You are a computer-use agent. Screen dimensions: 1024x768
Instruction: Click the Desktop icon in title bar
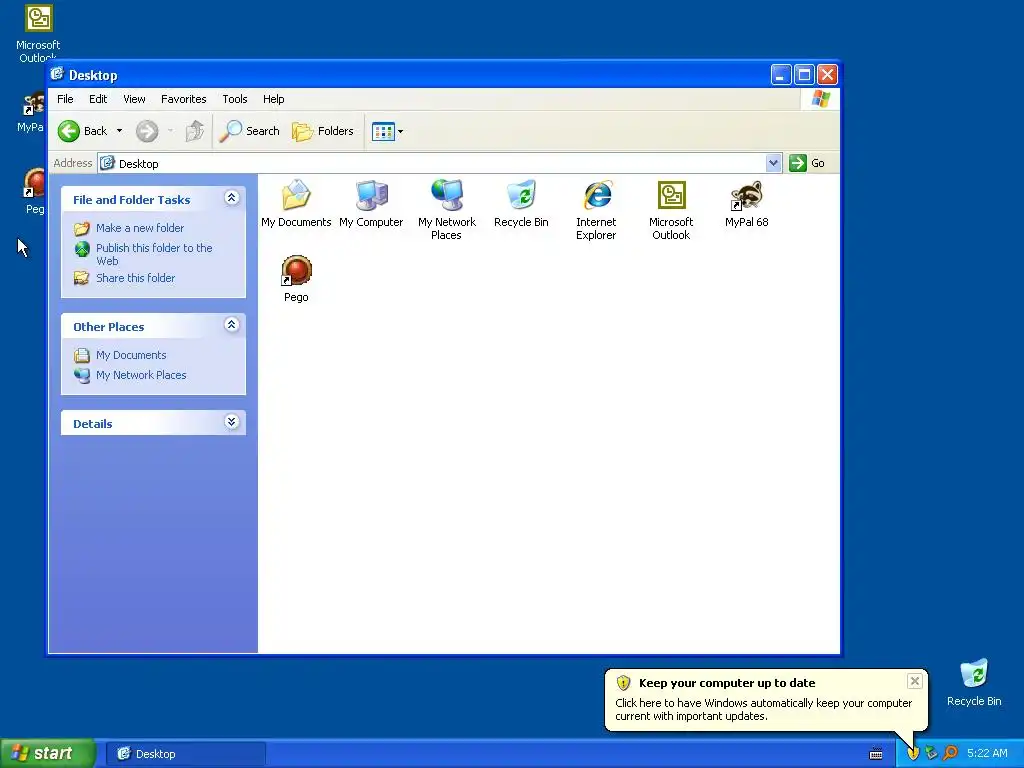(x=57, y=74)
